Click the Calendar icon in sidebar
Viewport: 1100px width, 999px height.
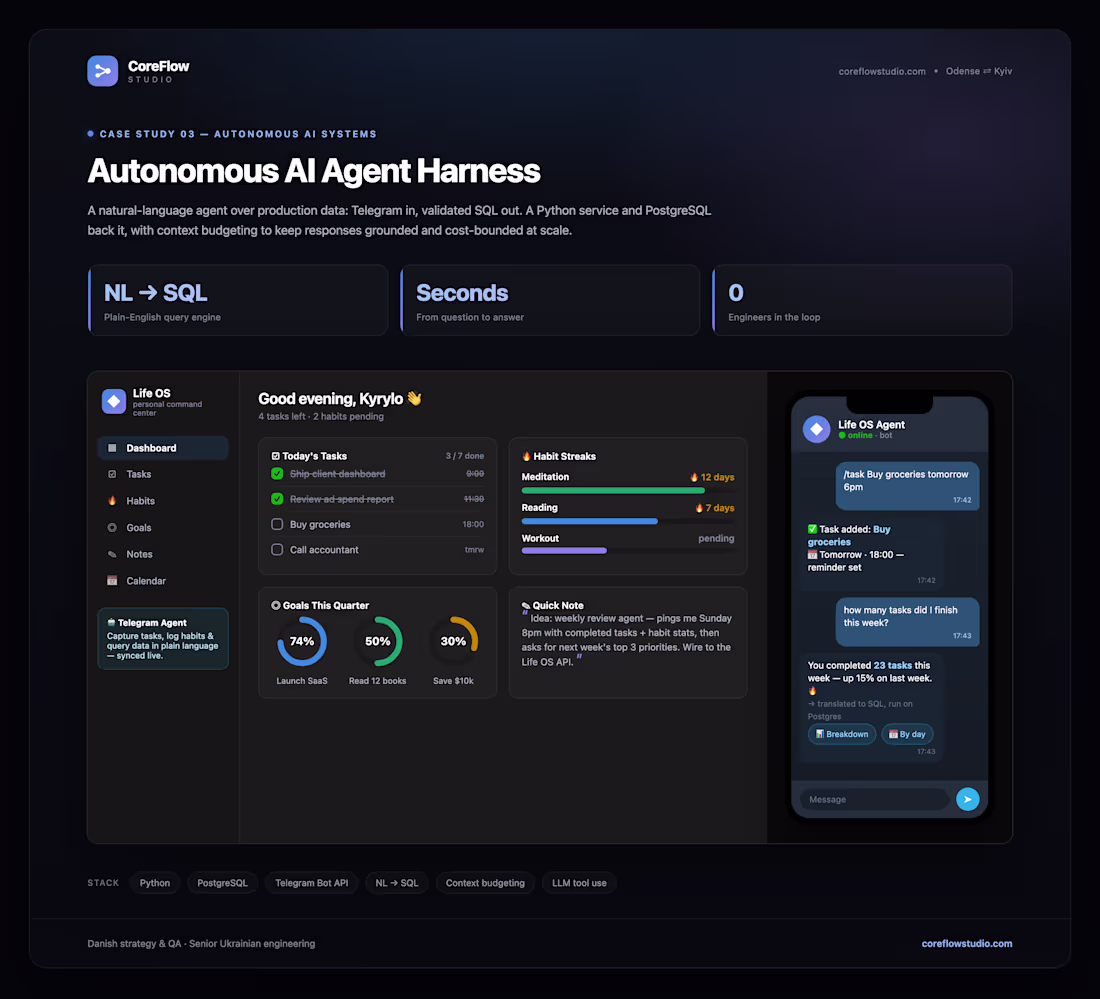click(112, 580)
